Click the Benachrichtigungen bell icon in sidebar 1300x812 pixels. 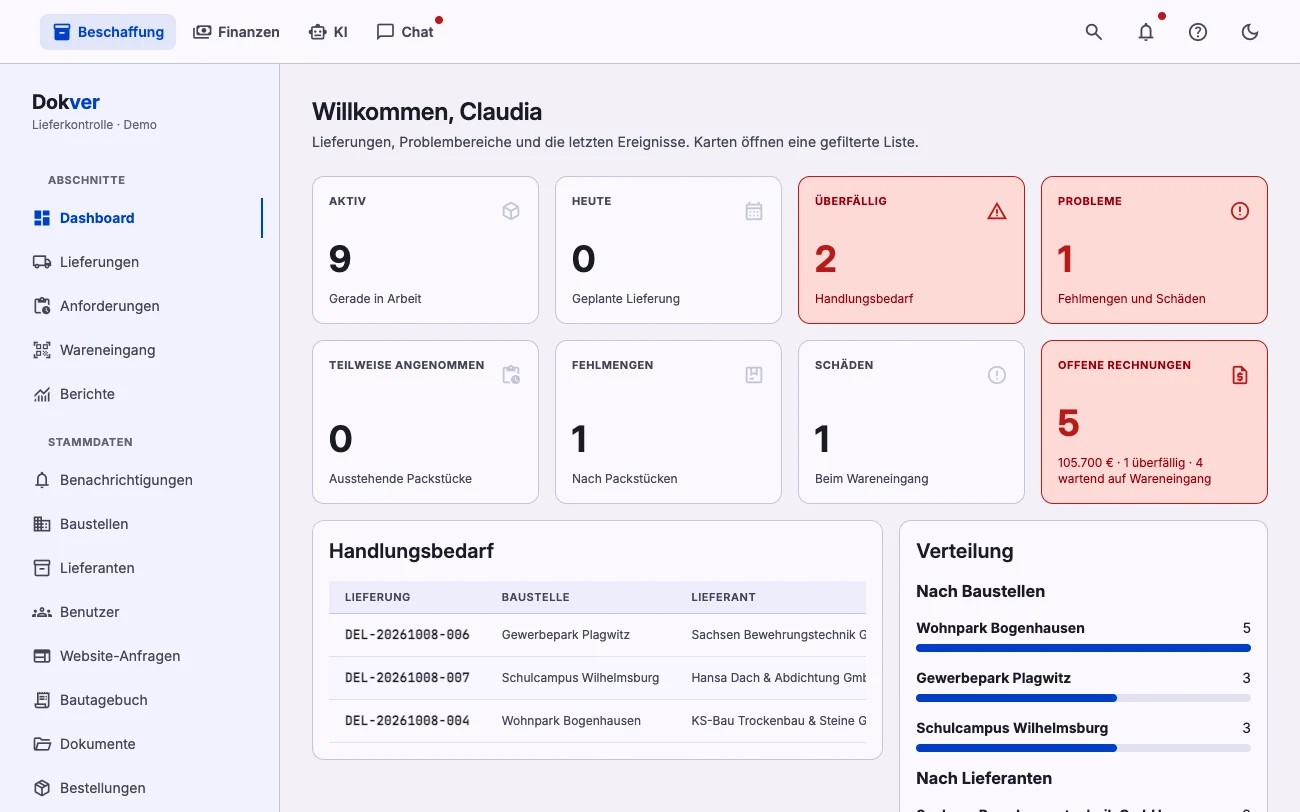(x=42, y=480)
